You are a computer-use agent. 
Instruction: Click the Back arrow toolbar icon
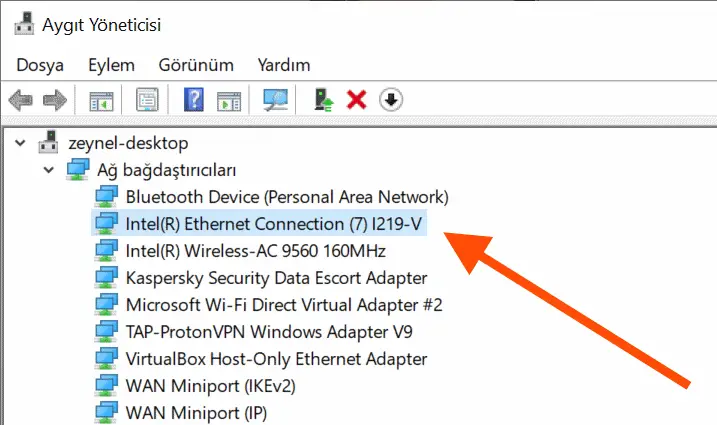click(x=21, y=100)
